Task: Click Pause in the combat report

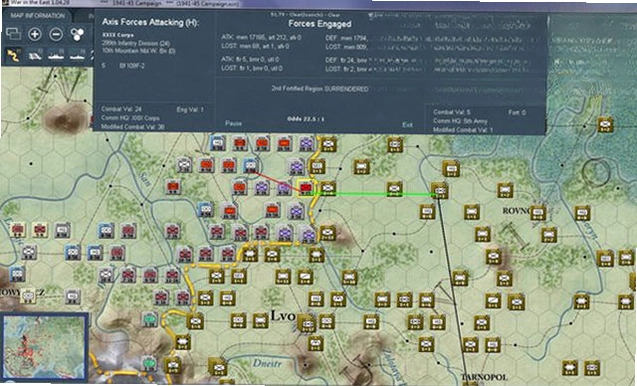Action: tap(233, 123)
